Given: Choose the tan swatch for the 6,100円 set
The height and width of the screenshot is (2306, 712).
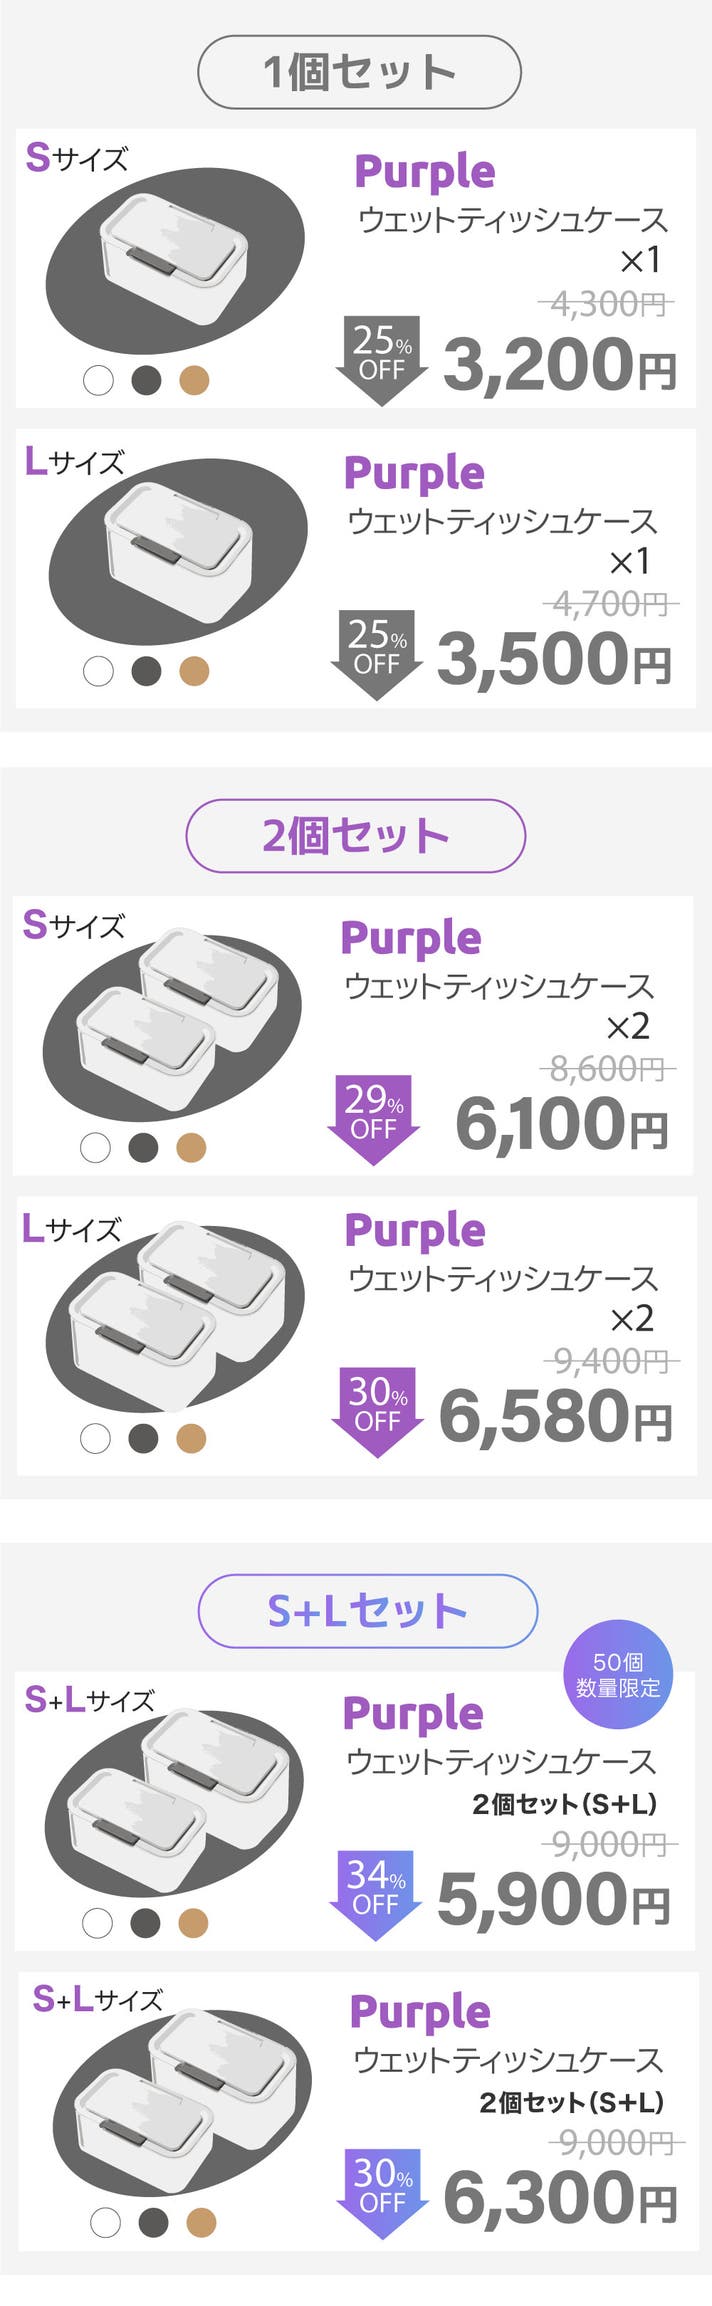Looking at the screenshot, I should coord(191,1147).
